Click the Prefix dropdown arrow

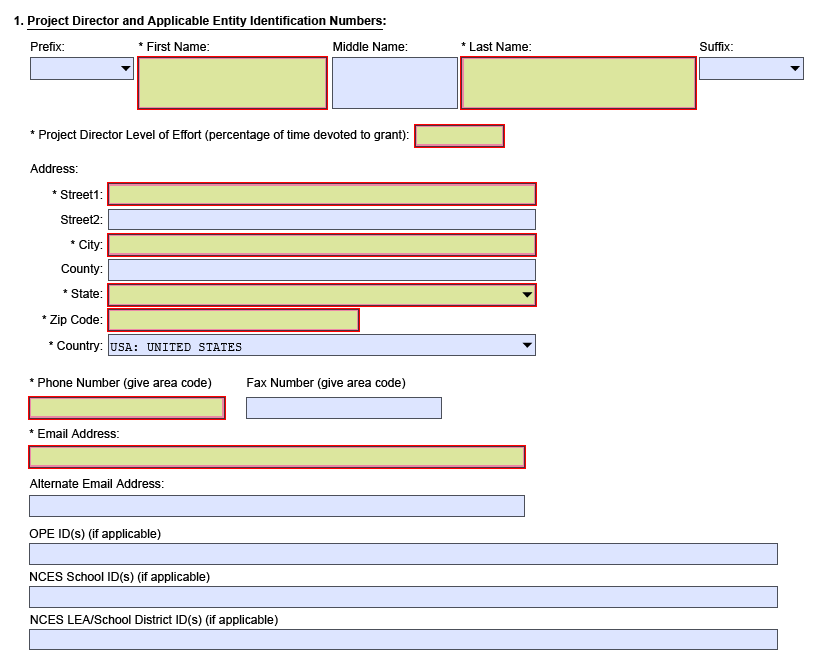click(126, 69)
